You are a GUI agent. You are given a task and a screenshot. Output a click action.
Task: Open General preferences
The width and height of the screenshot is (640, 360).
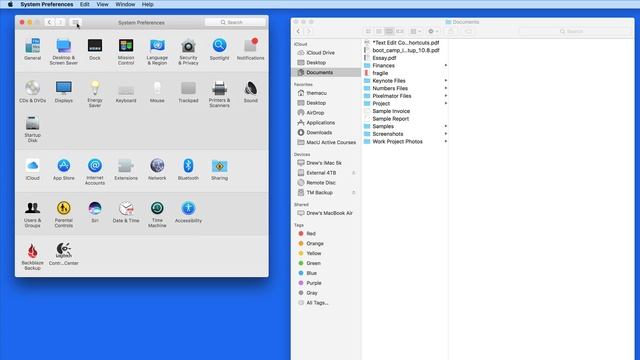click(x=33, y=49)
